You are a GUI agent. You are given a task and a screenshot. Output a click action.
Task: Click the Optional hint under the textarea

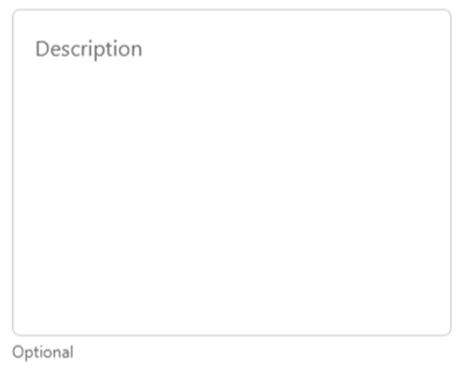tap(43, 352)
